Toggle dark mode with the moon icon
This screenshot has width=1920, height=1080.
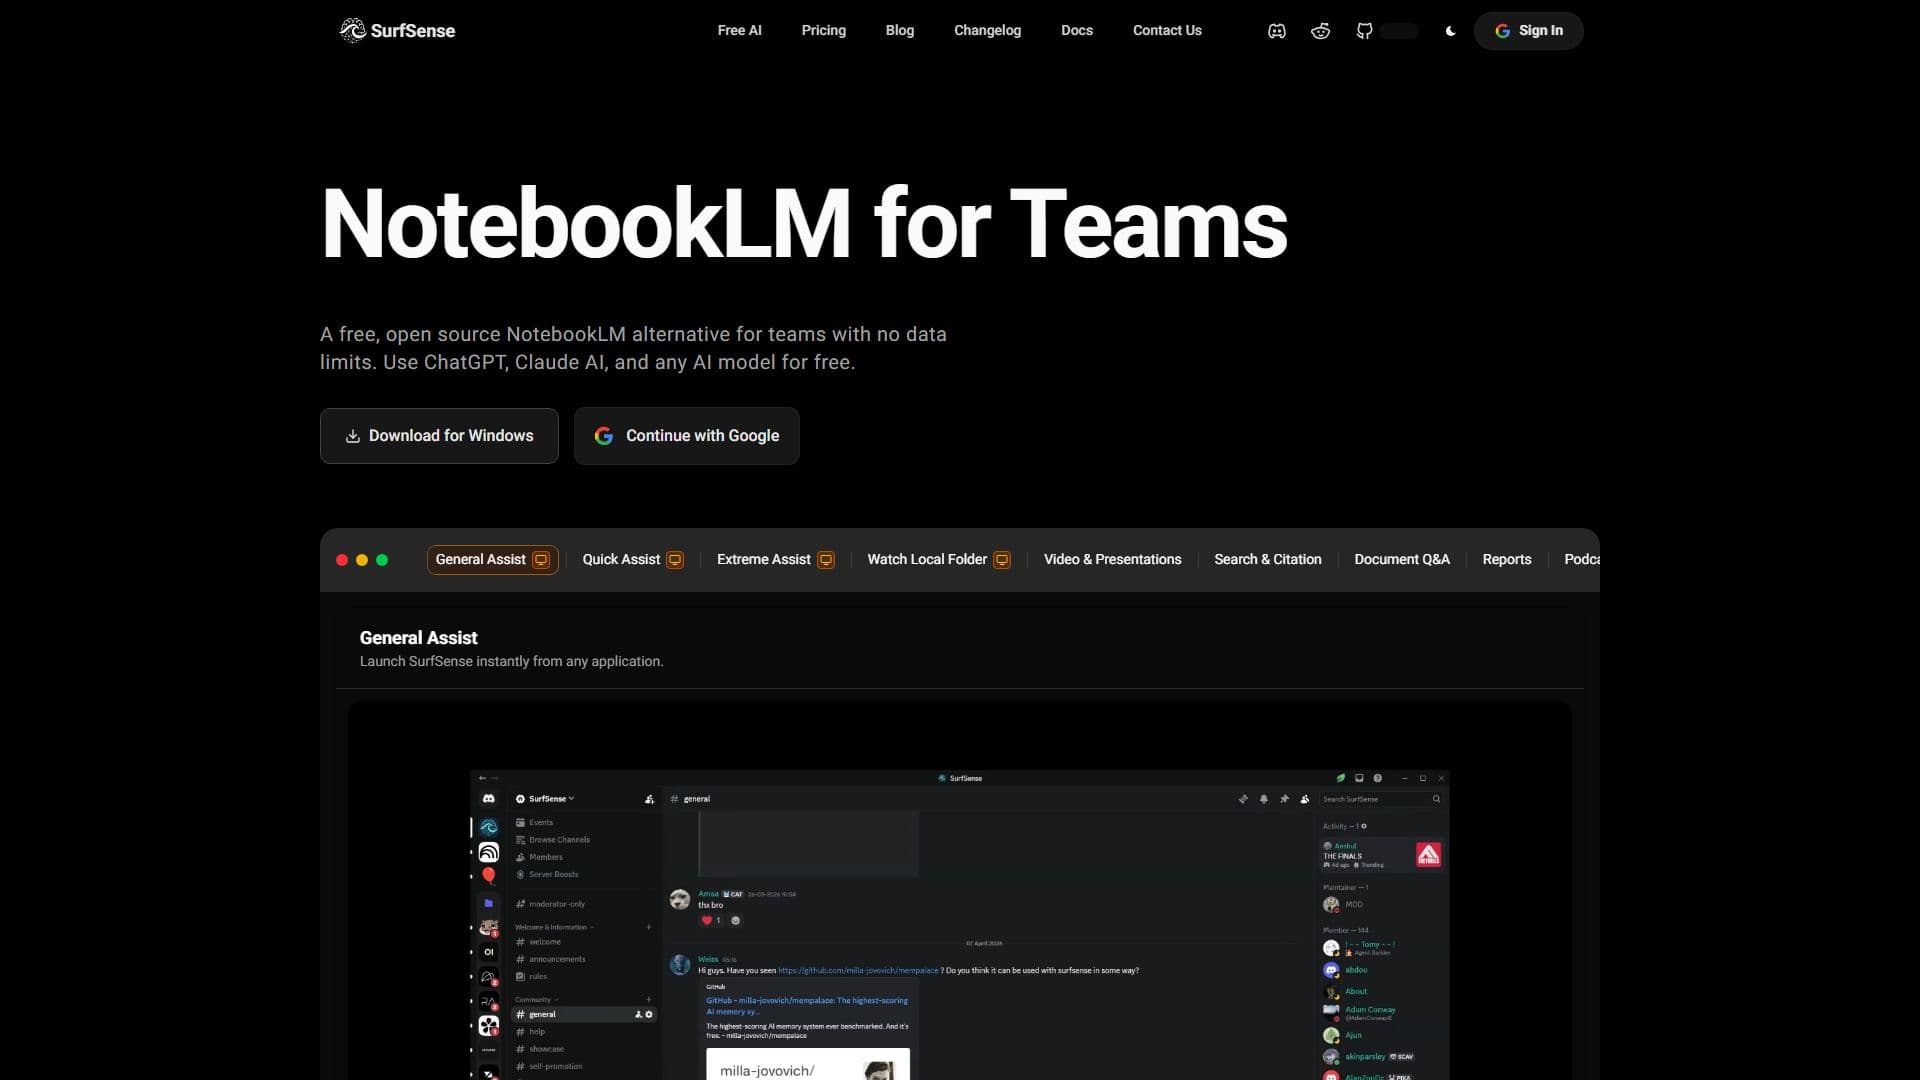pos(1450,31)
